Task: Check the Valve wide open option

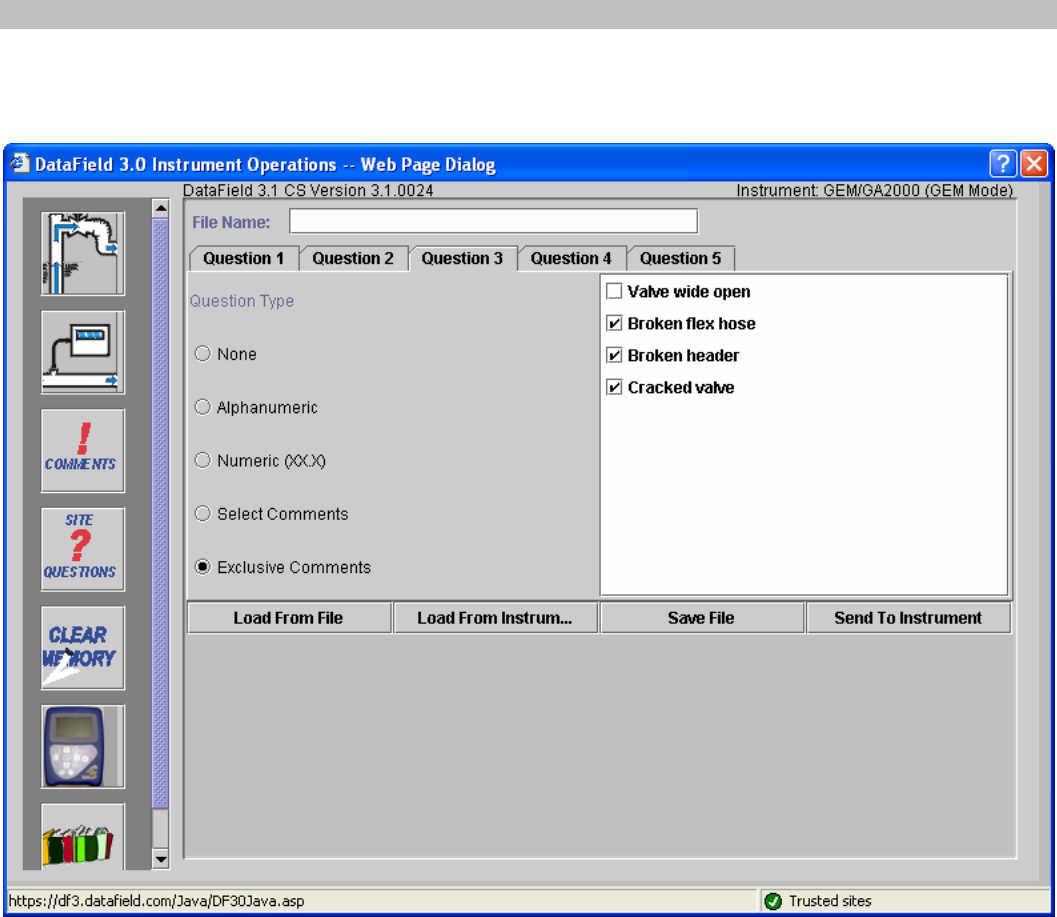Action: [x=613, y=291]
